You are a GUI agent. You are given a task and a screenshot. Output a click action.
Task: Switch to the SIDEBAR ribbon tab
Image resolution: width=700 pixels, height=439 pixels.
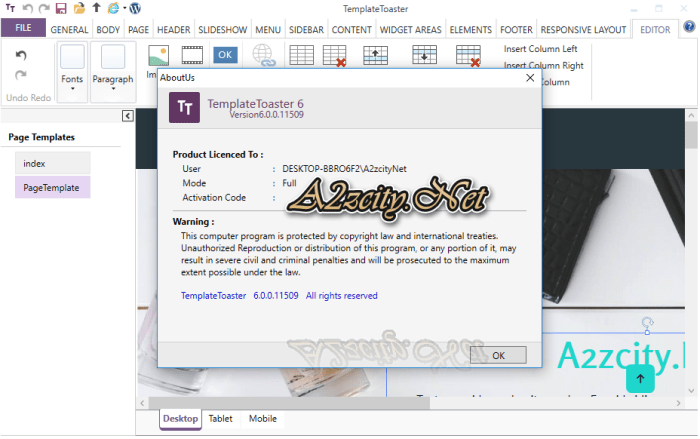[306, 29]
